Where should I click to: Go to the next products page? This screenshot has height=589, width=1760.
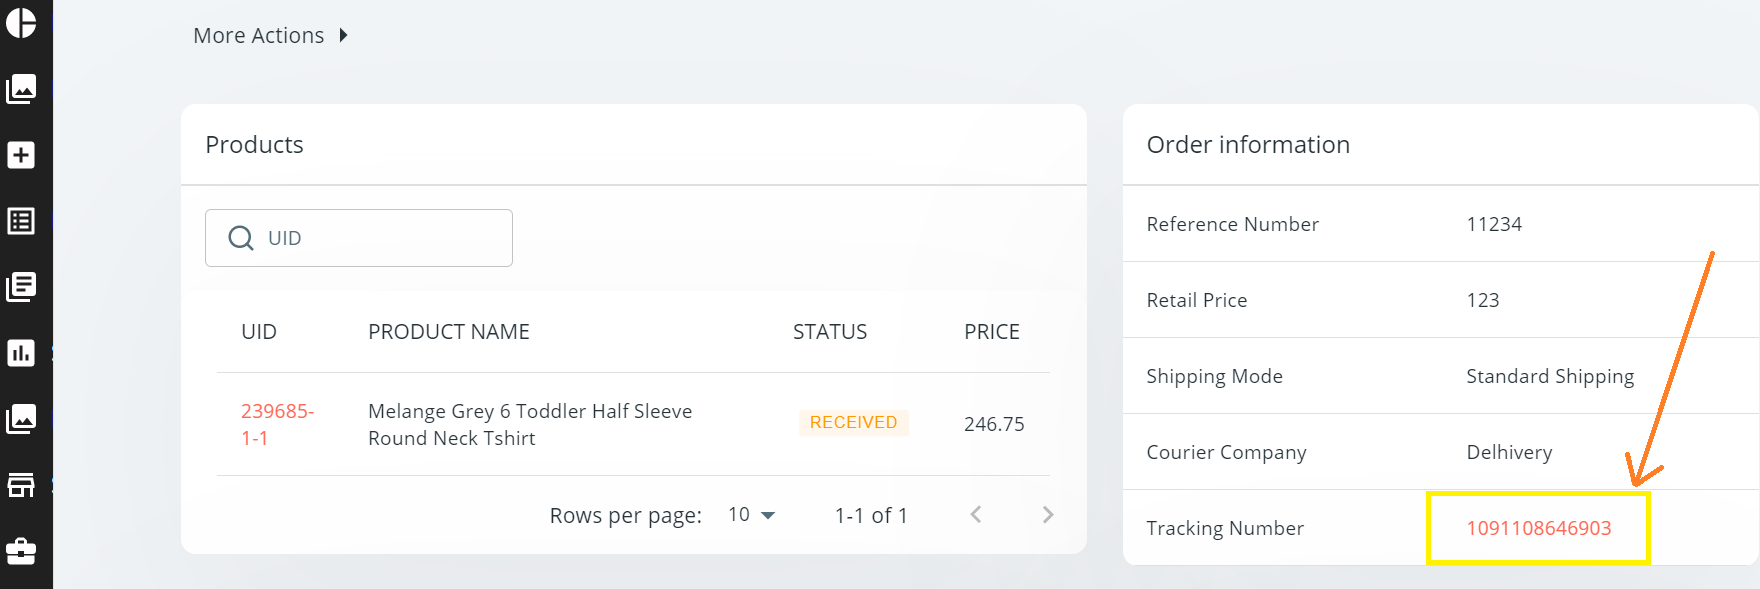click(1047, 515)
